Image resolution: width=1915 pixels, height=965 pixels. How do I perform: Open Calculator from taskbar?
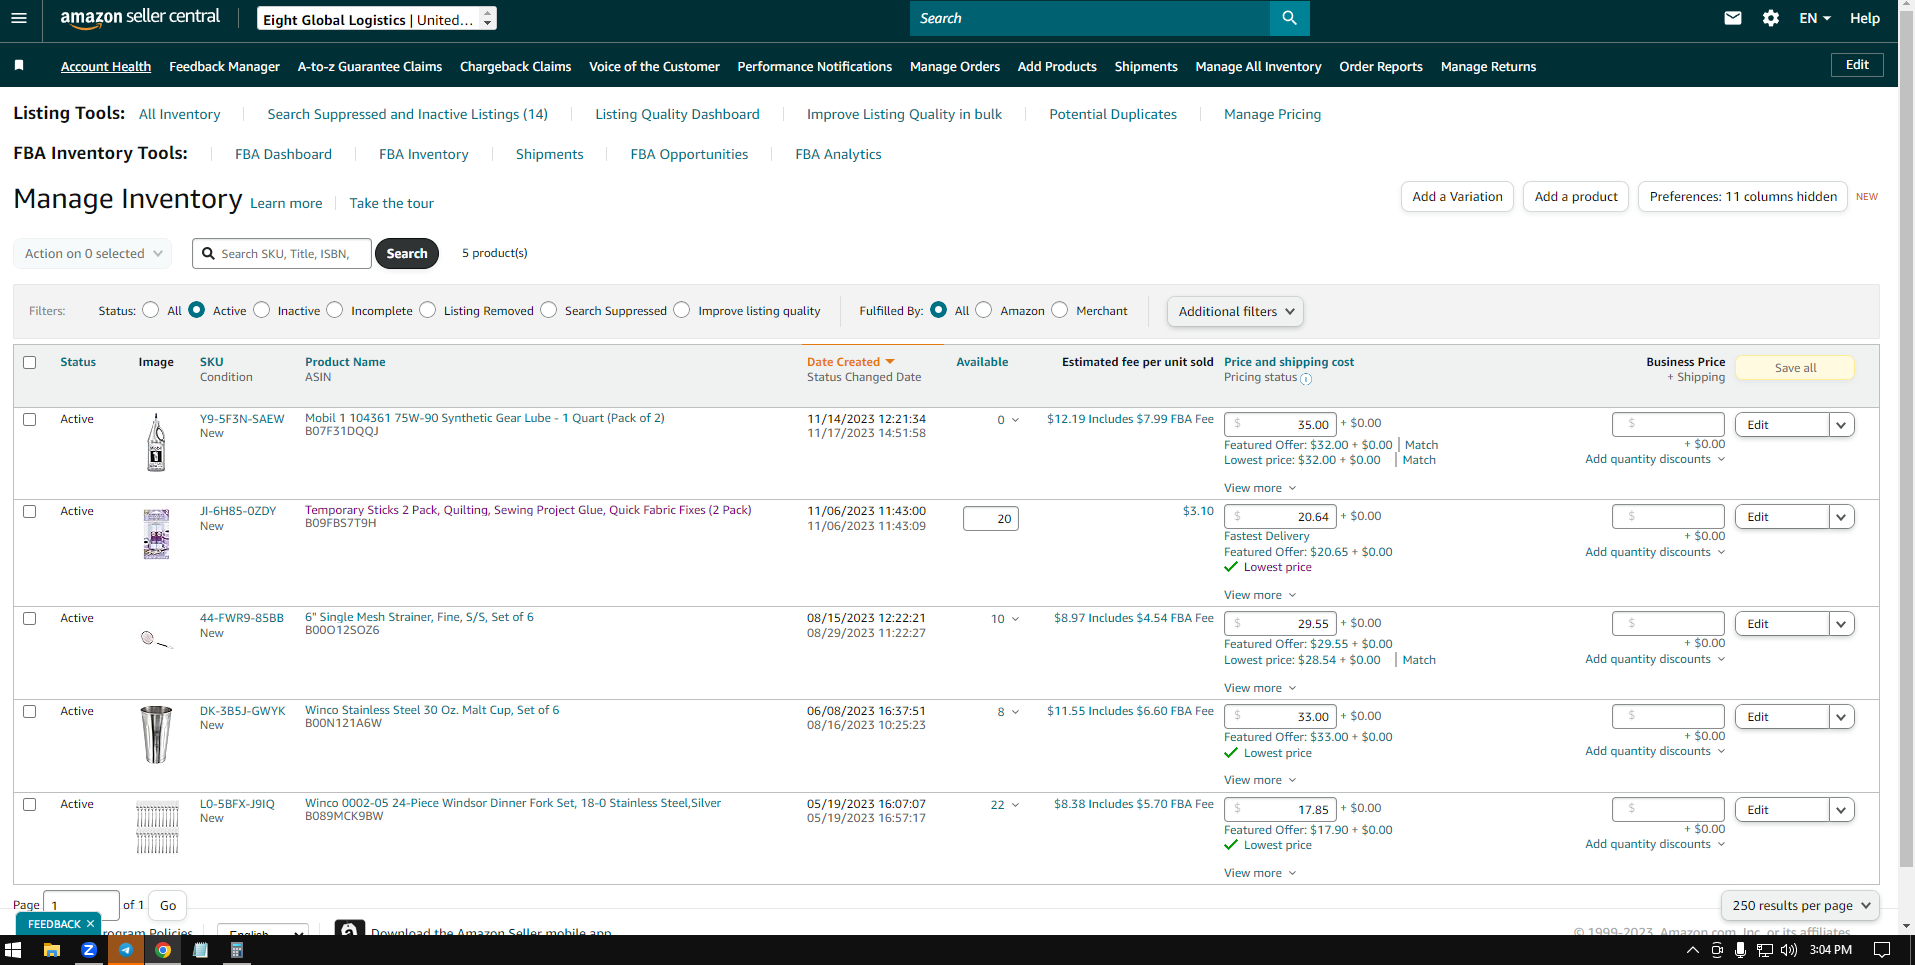237,950
